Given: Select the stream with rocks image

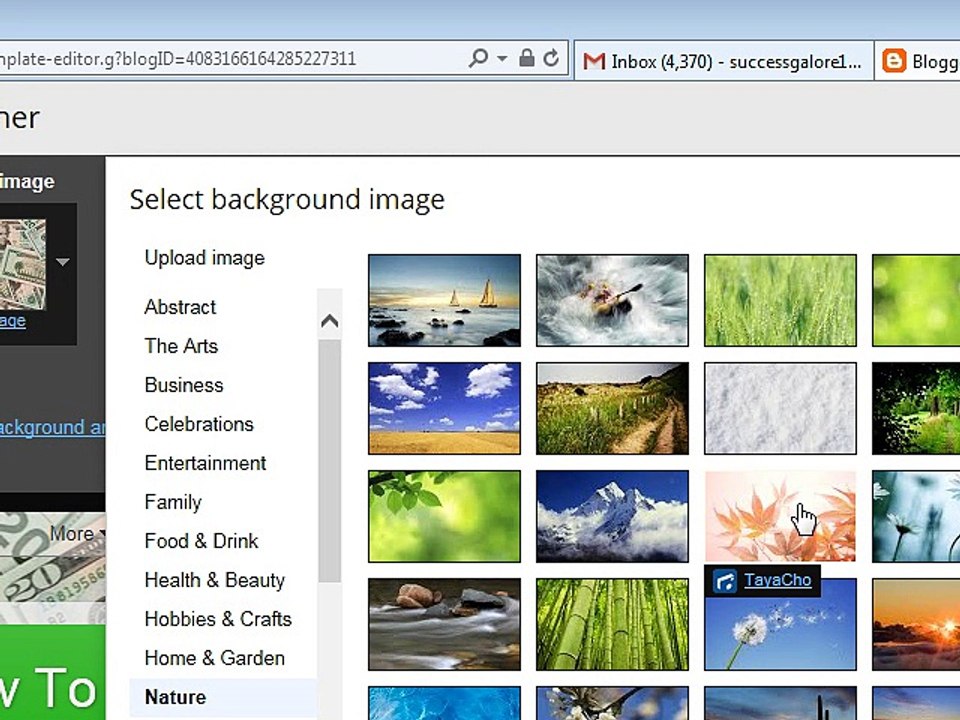Looking at the screenshot, I should [x=444, y=624].
